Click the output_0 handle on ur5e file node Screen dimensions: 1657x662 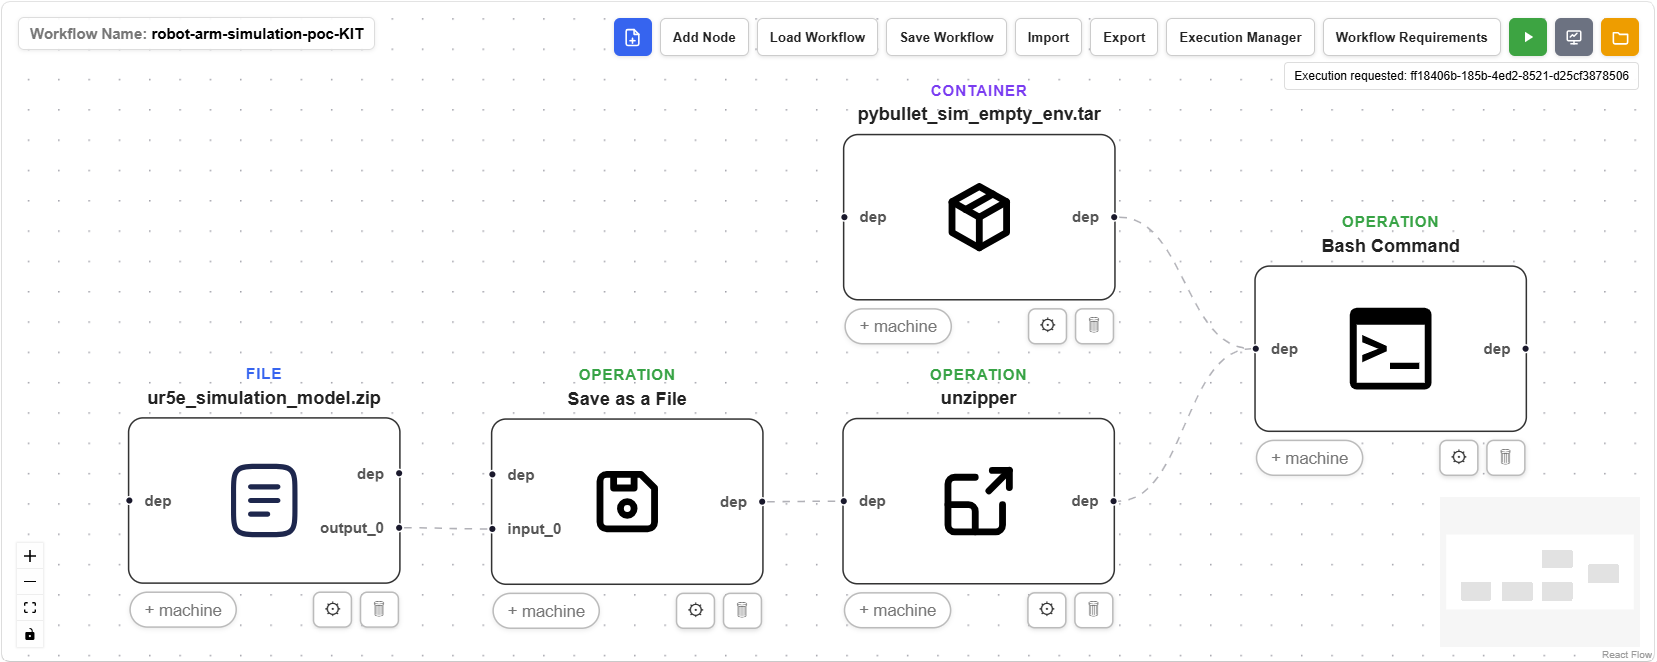pos(399,527)
